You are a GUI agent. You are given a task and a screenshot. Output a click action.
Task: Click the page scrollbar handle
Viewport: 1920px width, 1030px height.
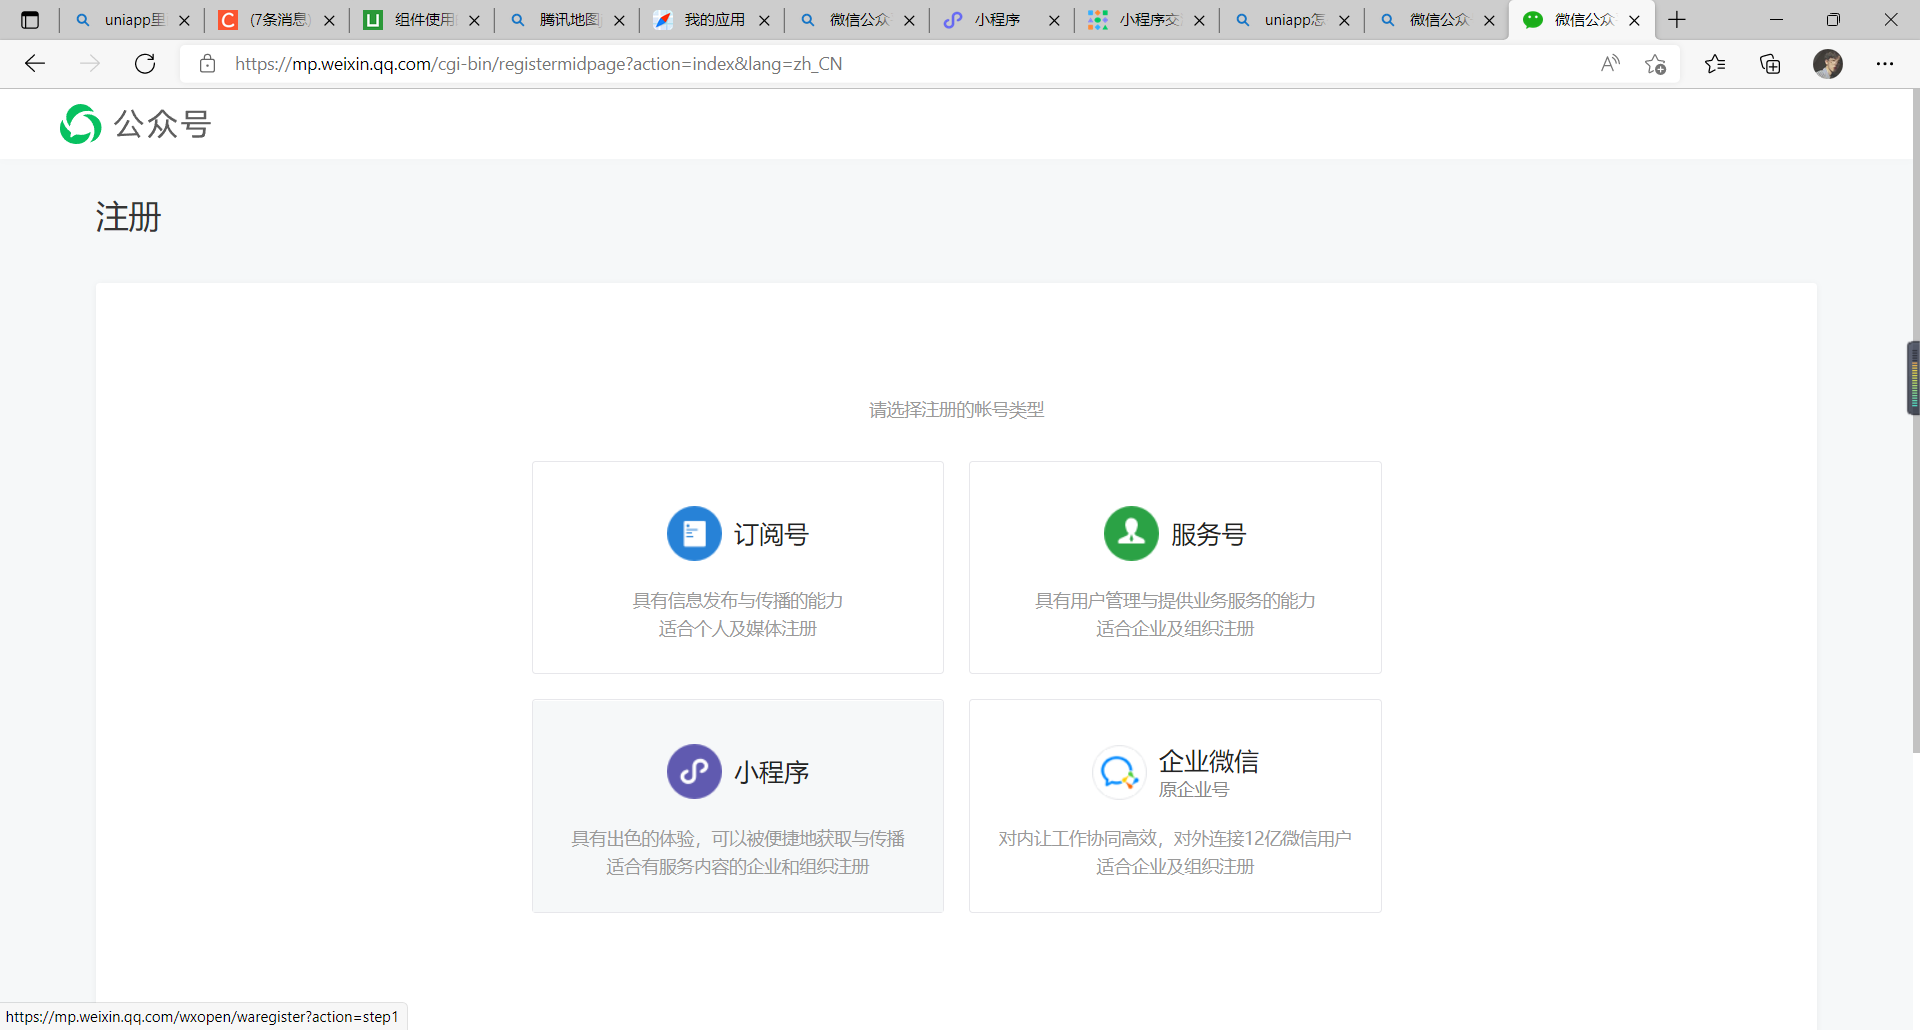tap(1912, 378)
